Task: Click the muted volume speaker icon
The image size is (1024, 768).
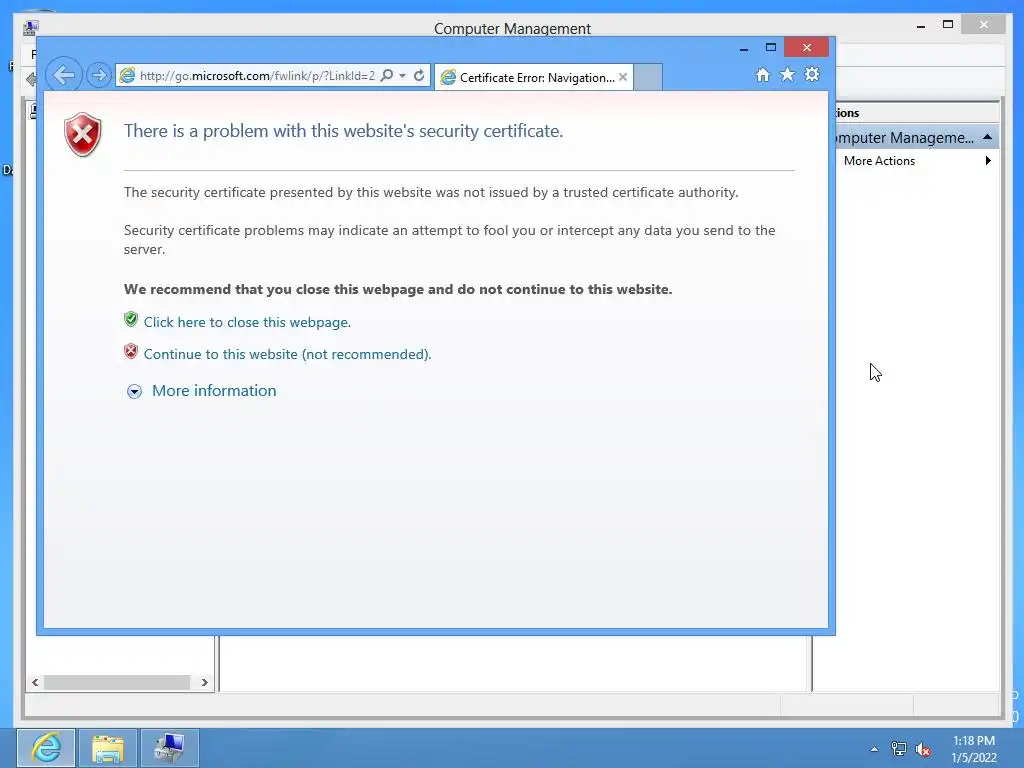Action: (x=923, y=750)
